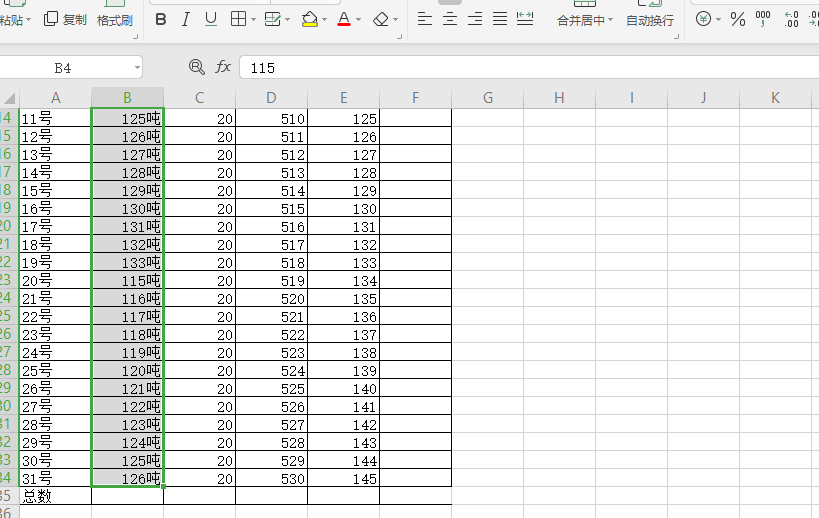The image size is (819, 518).
Task: Click 自动换行 wrap text button
Action: click(x=650, y=20)
